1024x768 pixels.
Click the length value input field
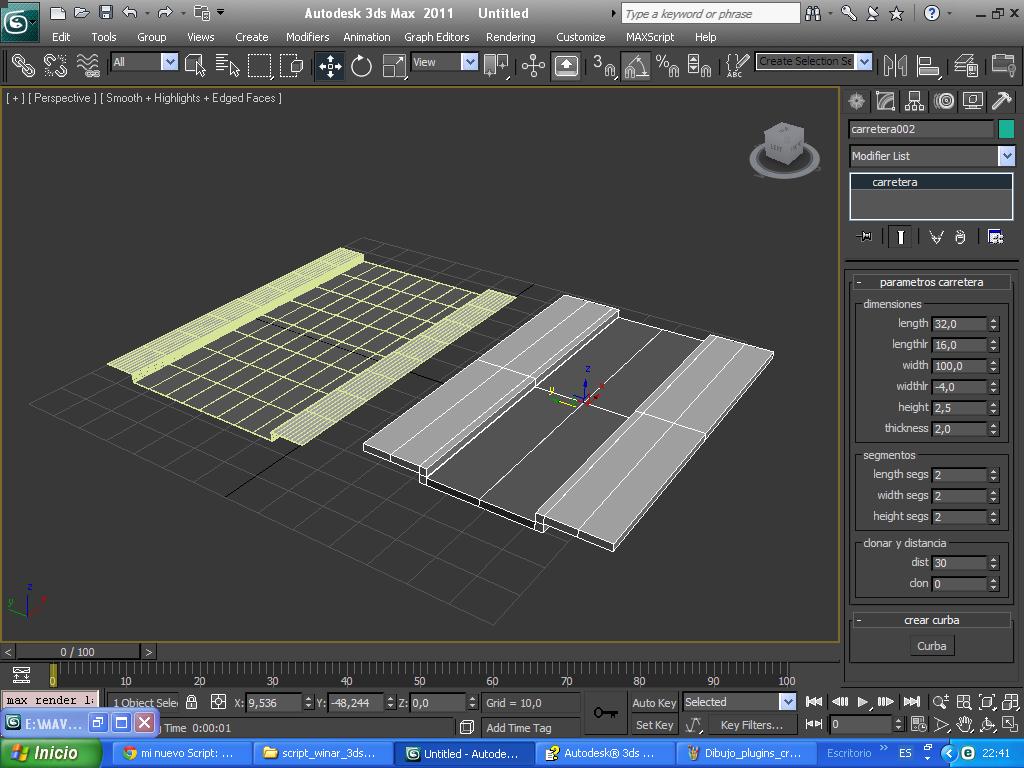(958, 324)
